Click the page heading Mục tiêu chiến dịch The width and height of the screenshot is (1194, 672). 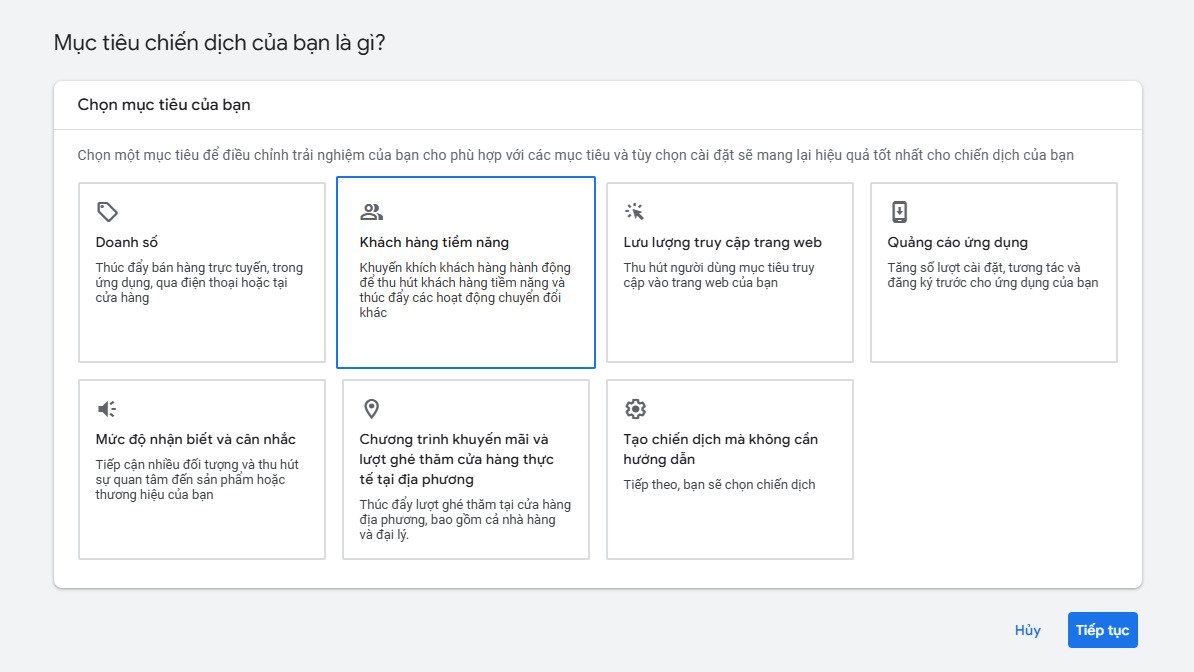pos(219,43)
